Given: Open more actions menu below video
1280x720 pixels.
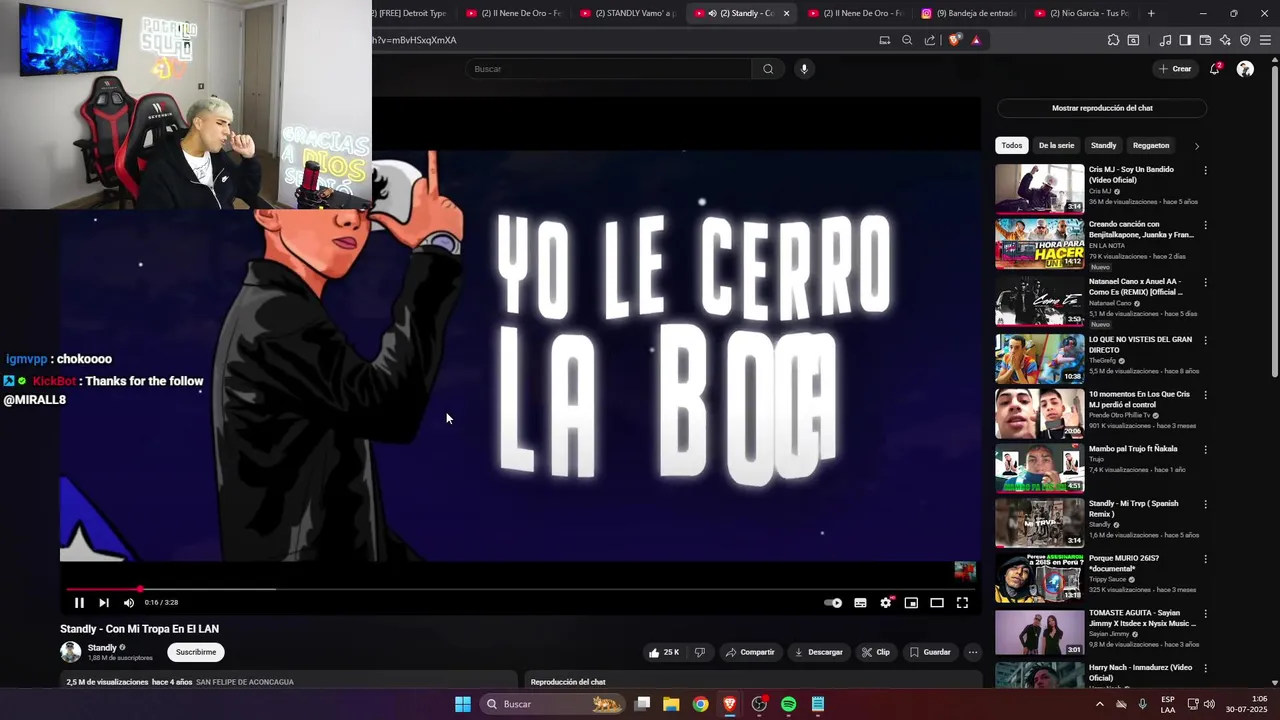Looking at the screenshot, I should pos(972,652).
